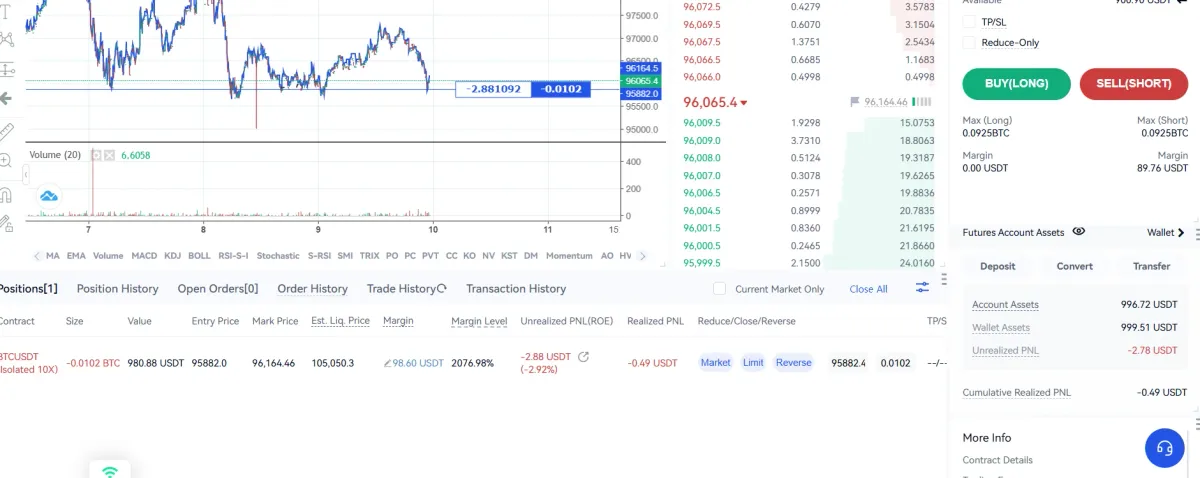Toggle the Momentum indicator

pyautogui.click(x=569, y=255)
